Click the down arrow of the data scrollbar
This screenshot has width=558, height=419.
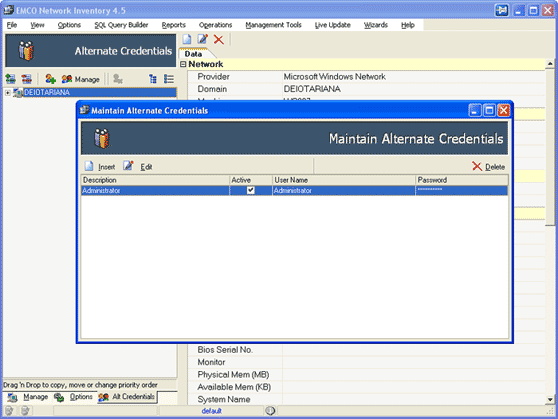point(550,399)
